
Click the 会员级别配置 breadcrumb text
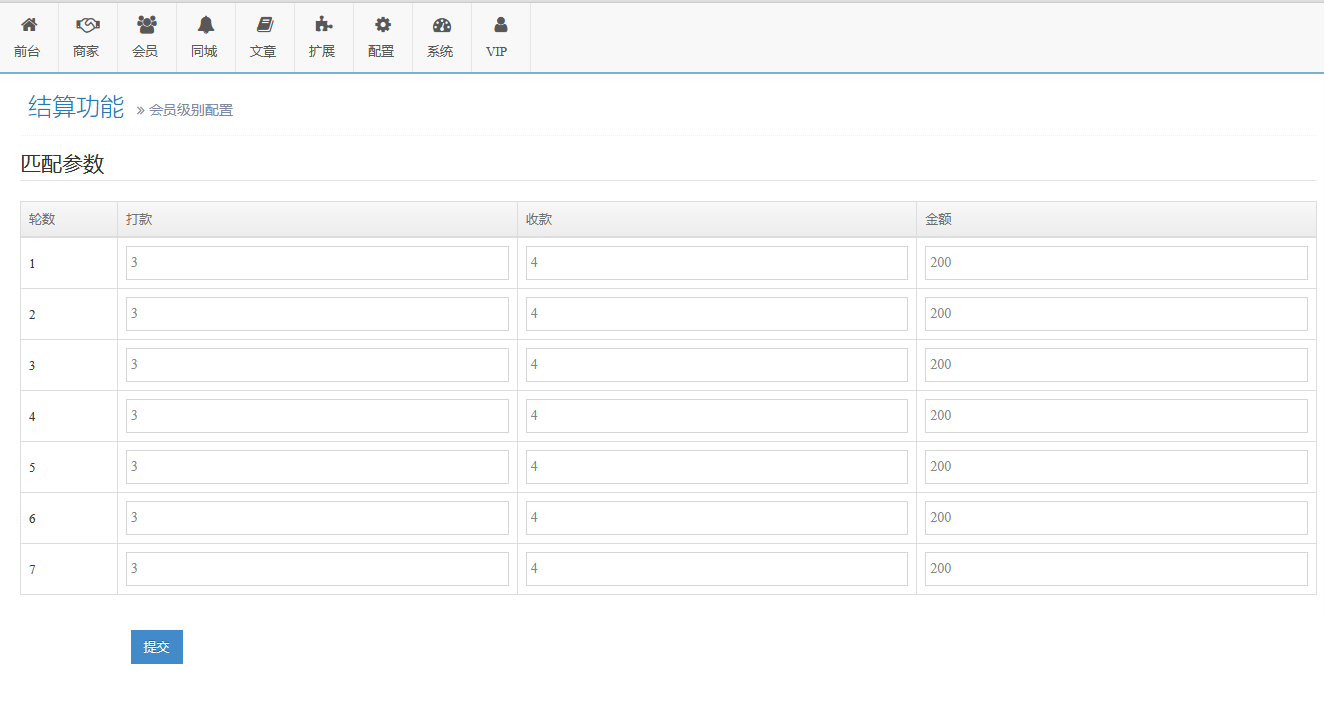coord(191,110)
